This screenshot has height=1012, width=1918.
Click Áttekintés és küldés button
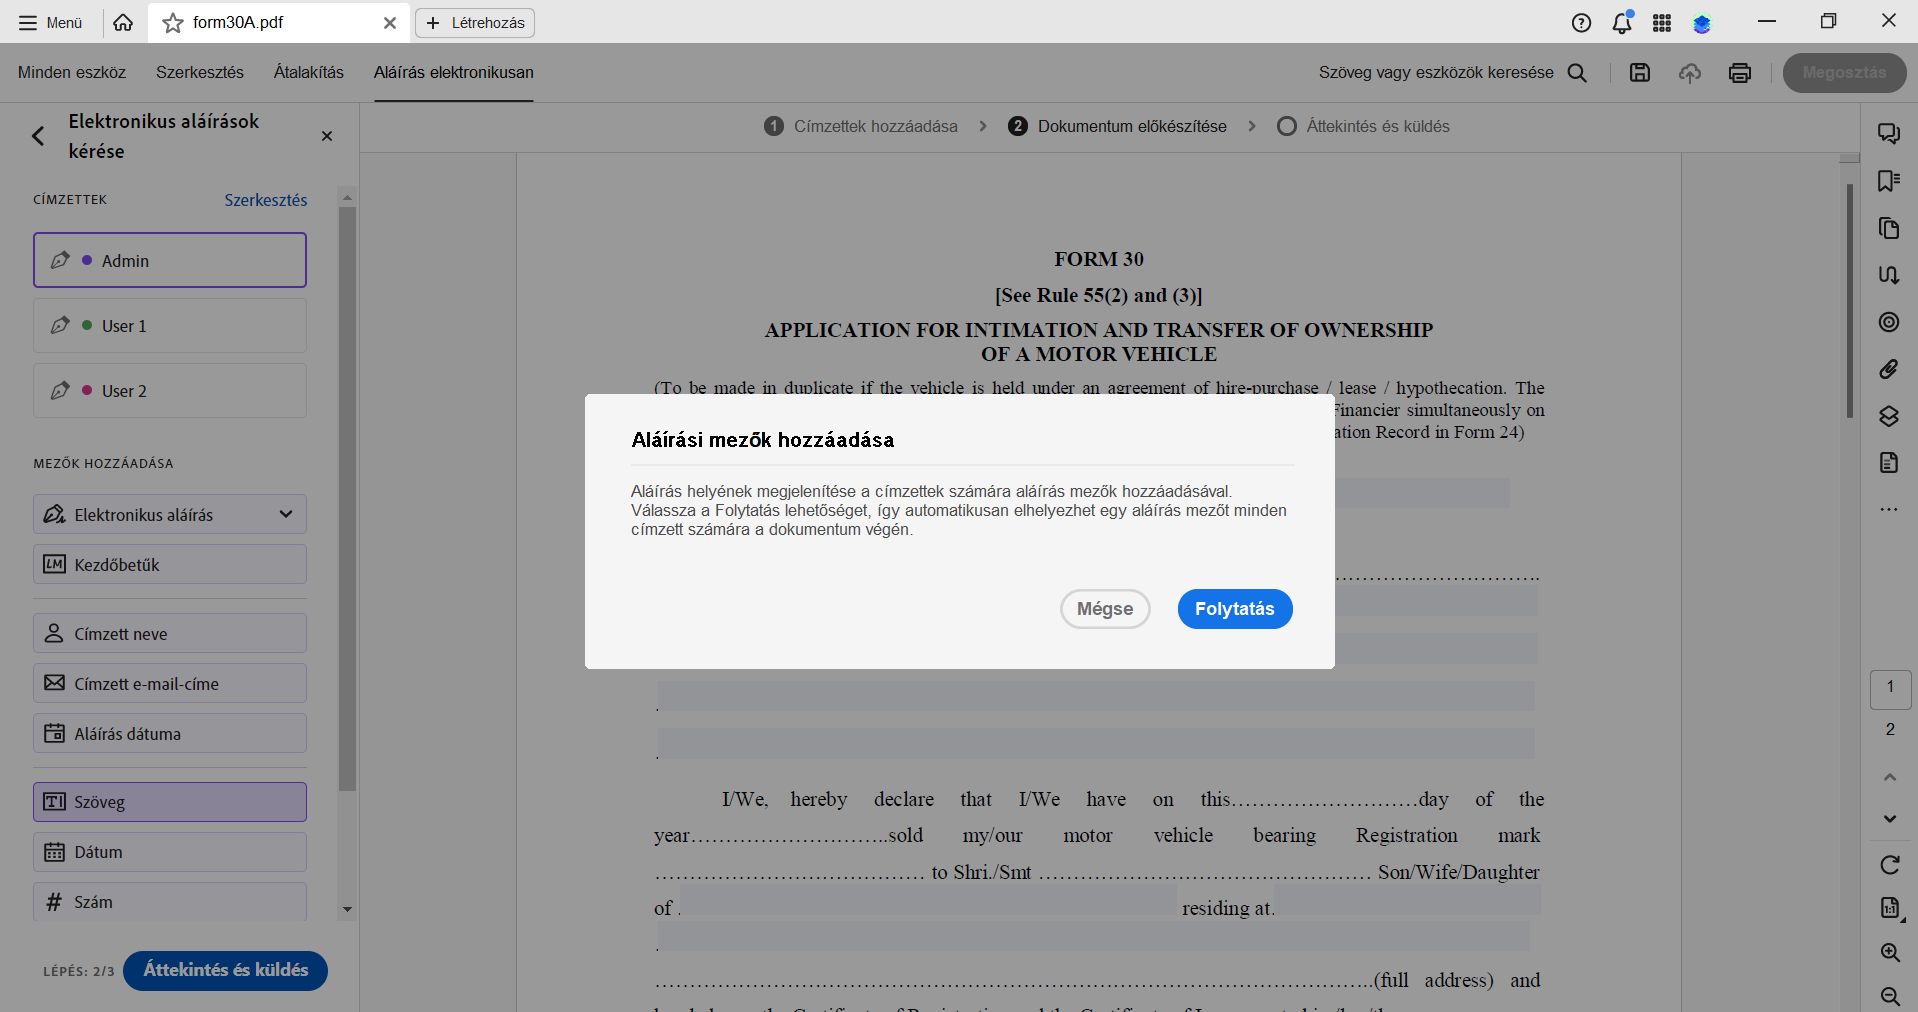(x=225, y=970)
